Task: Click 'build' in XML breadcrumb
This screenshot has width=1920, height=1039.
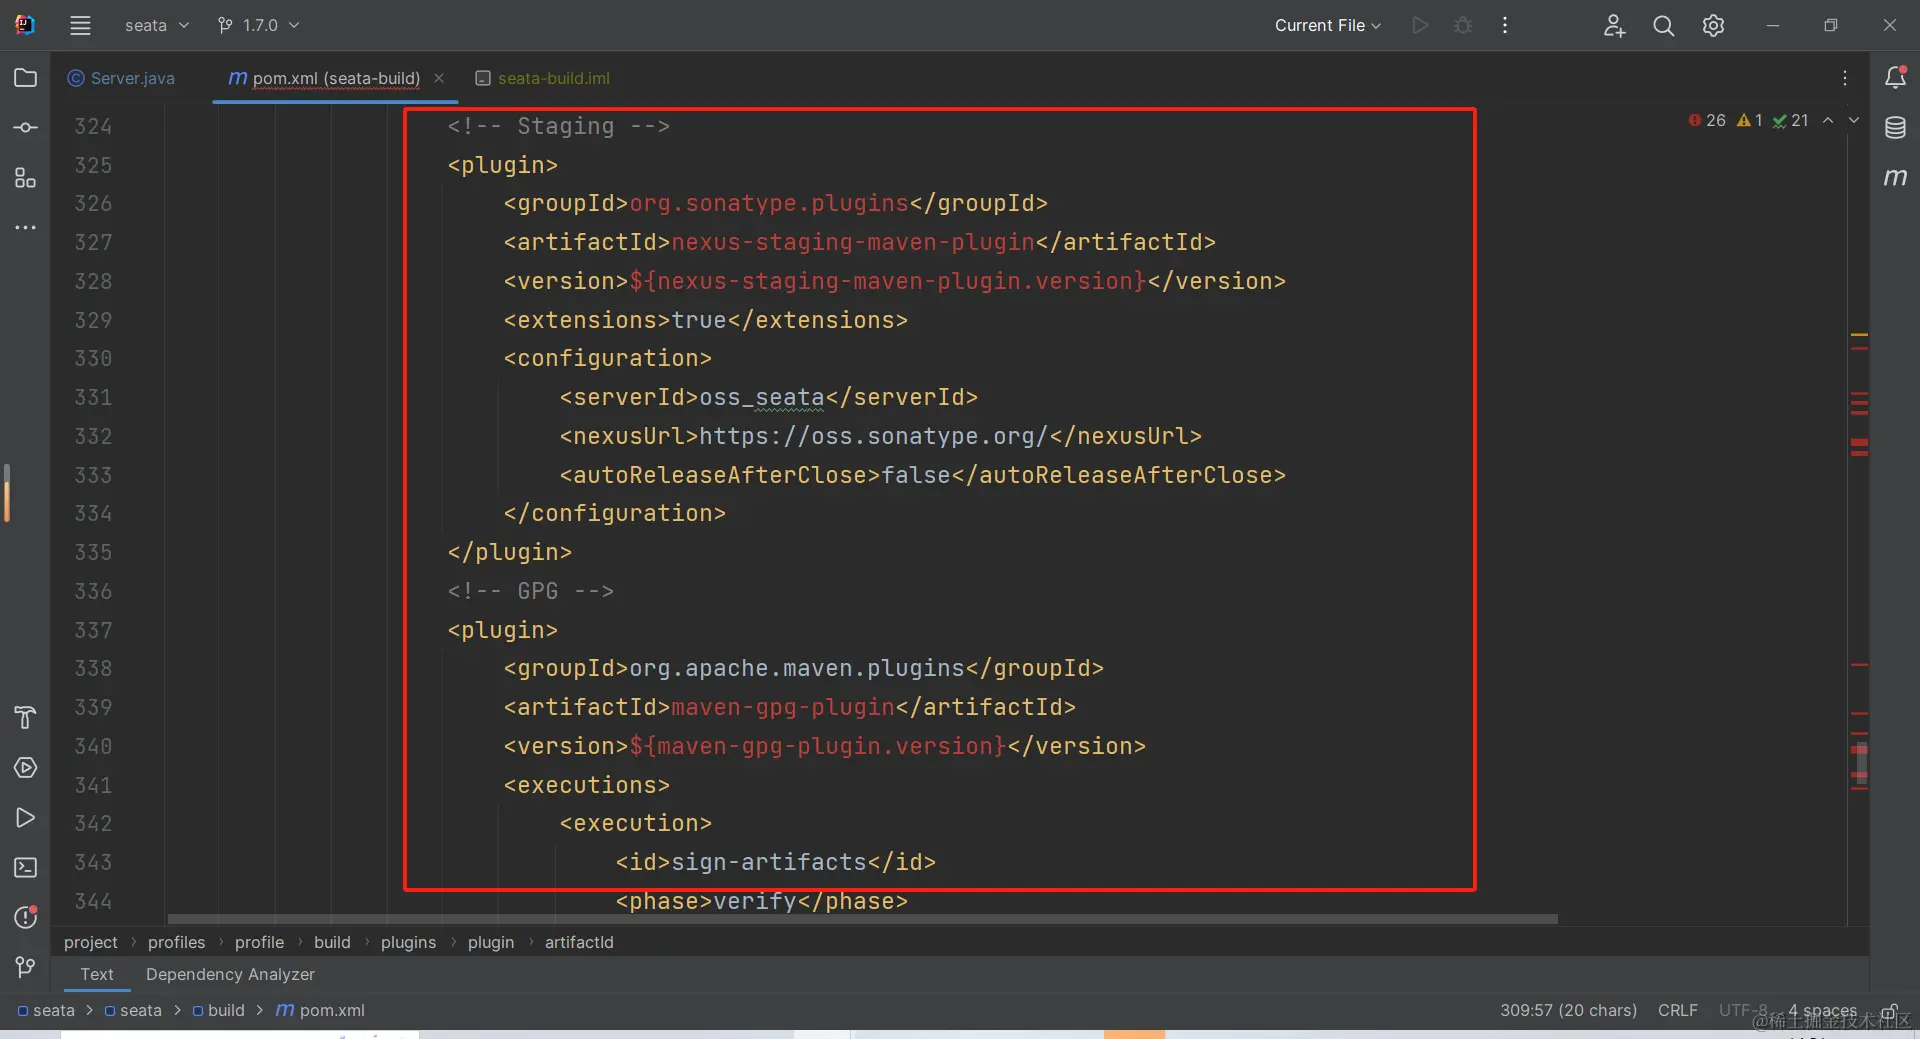Action: (x=332, y=943)
